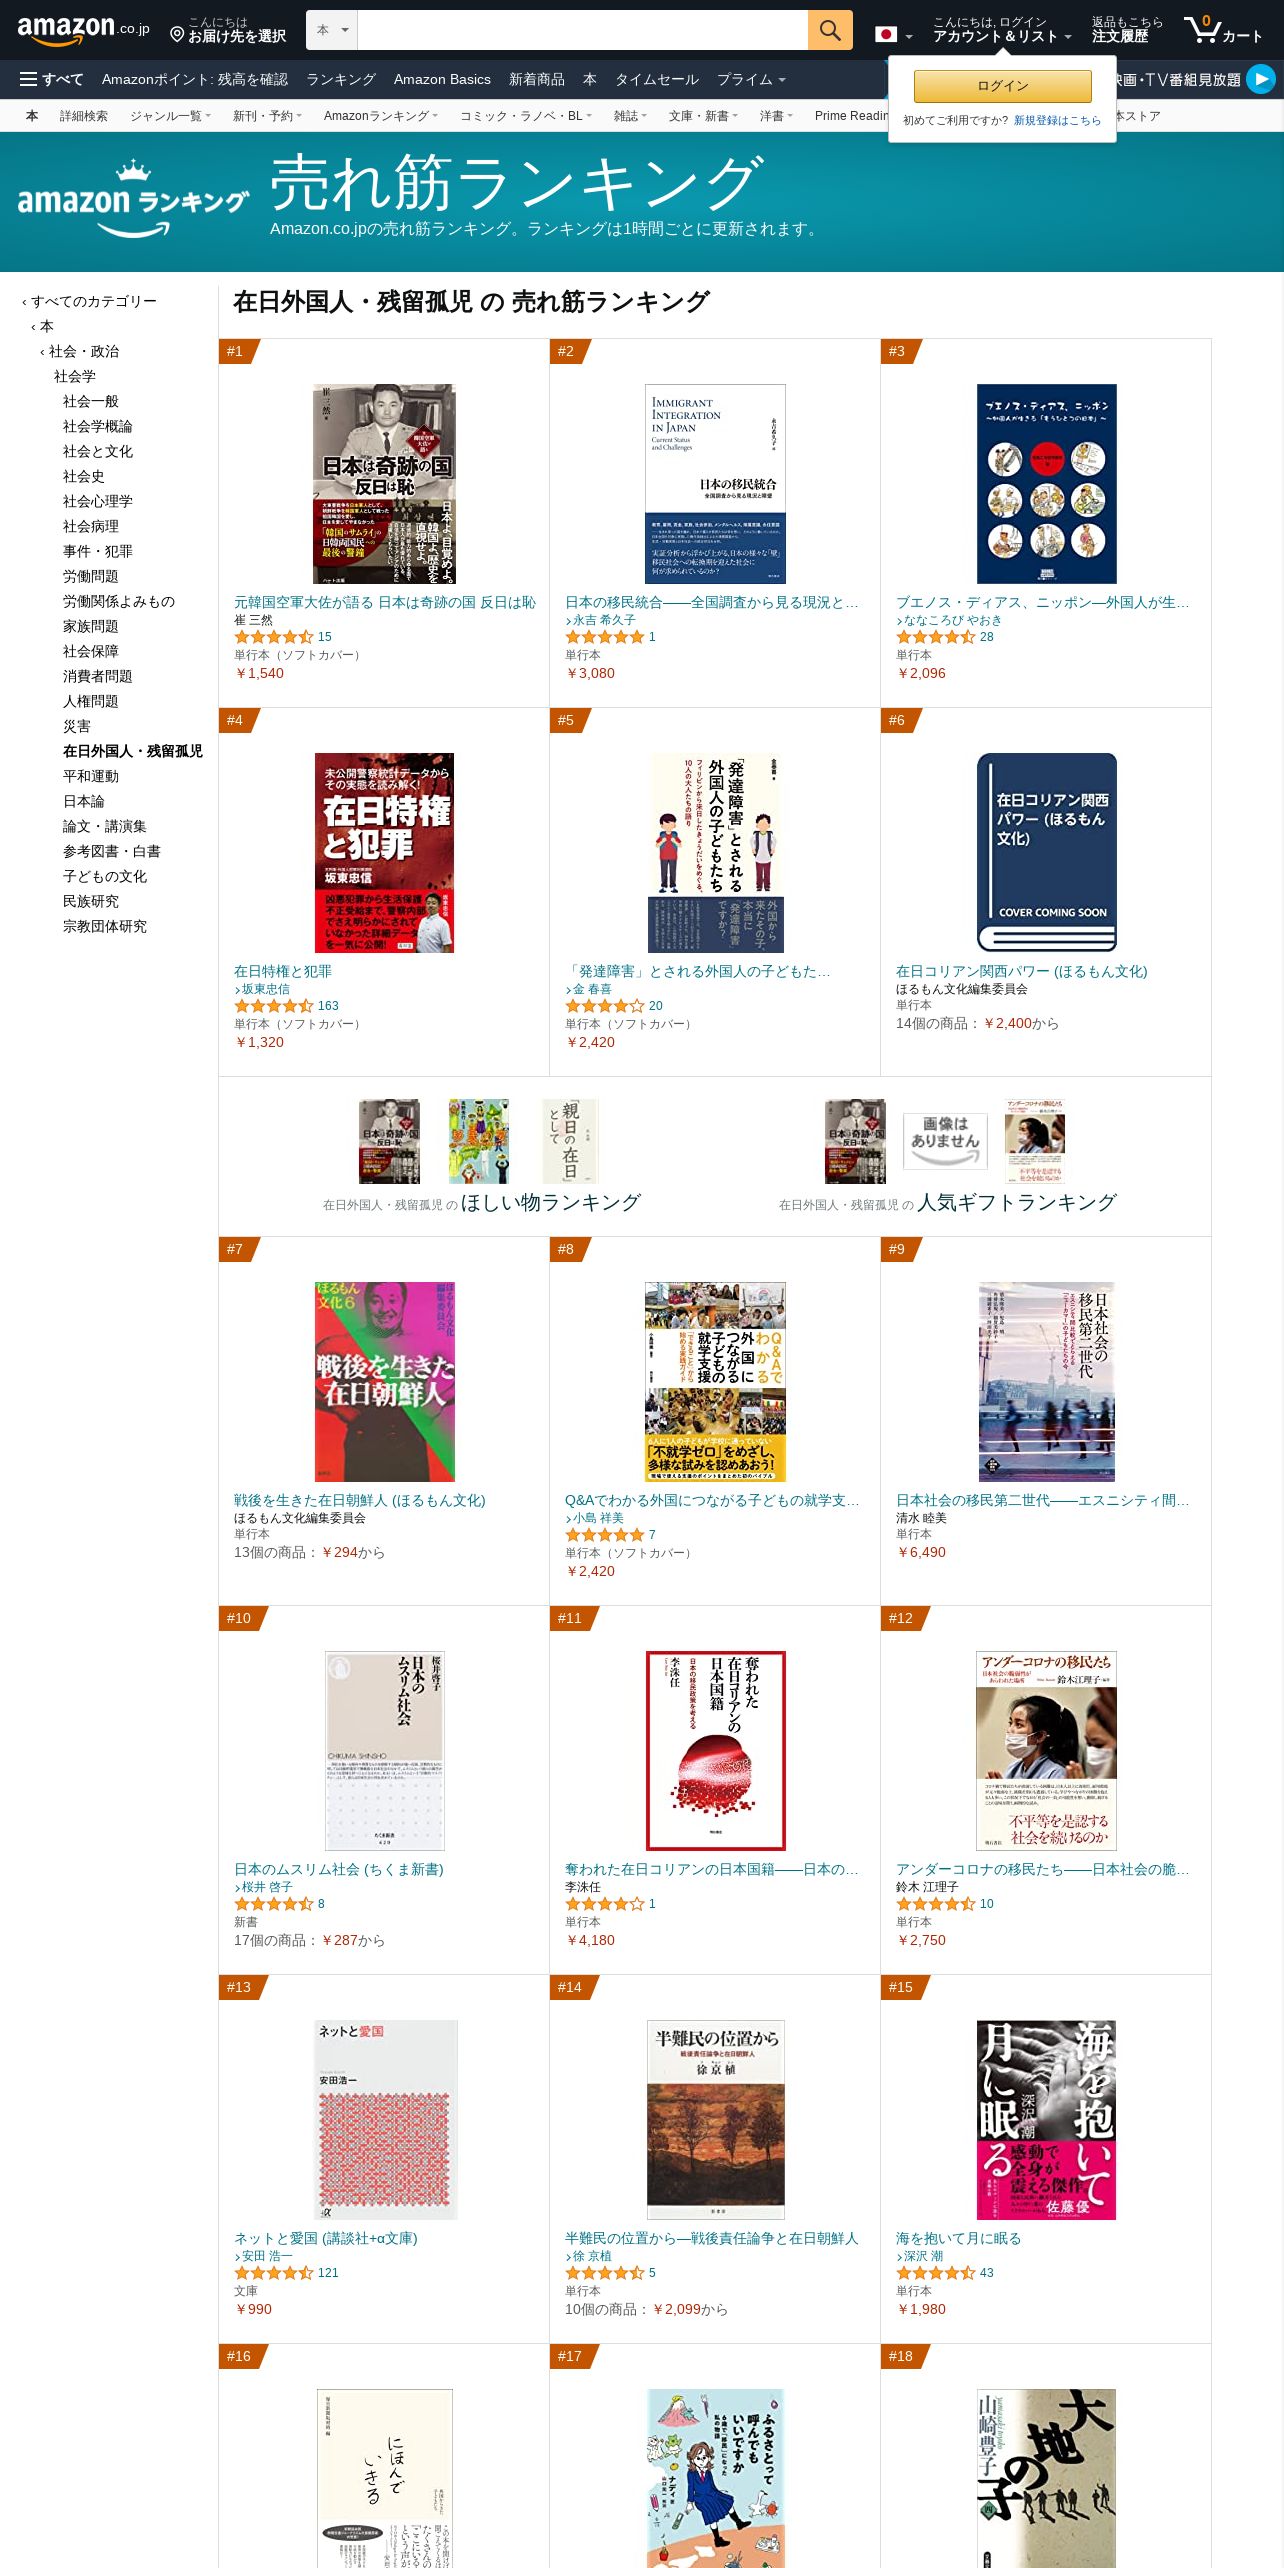Expand the アカウント＆リスト dropdown
Viewport: 1284px width, 2568px height.
1001,30
